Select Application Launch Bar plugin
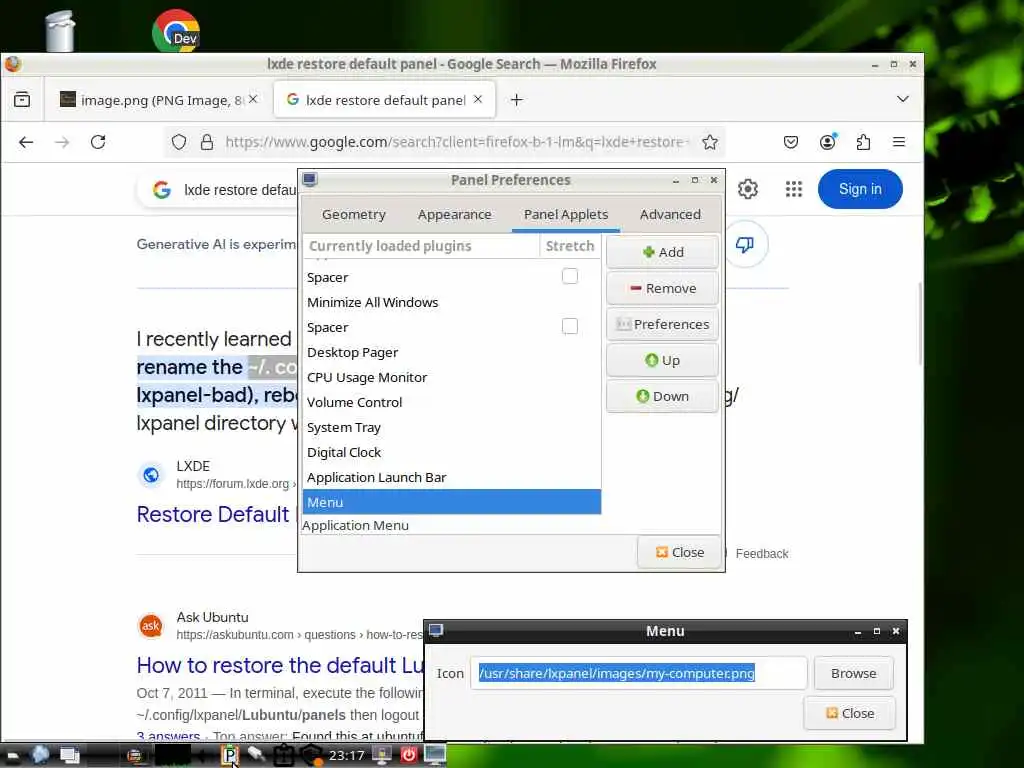 coord(451,477)
